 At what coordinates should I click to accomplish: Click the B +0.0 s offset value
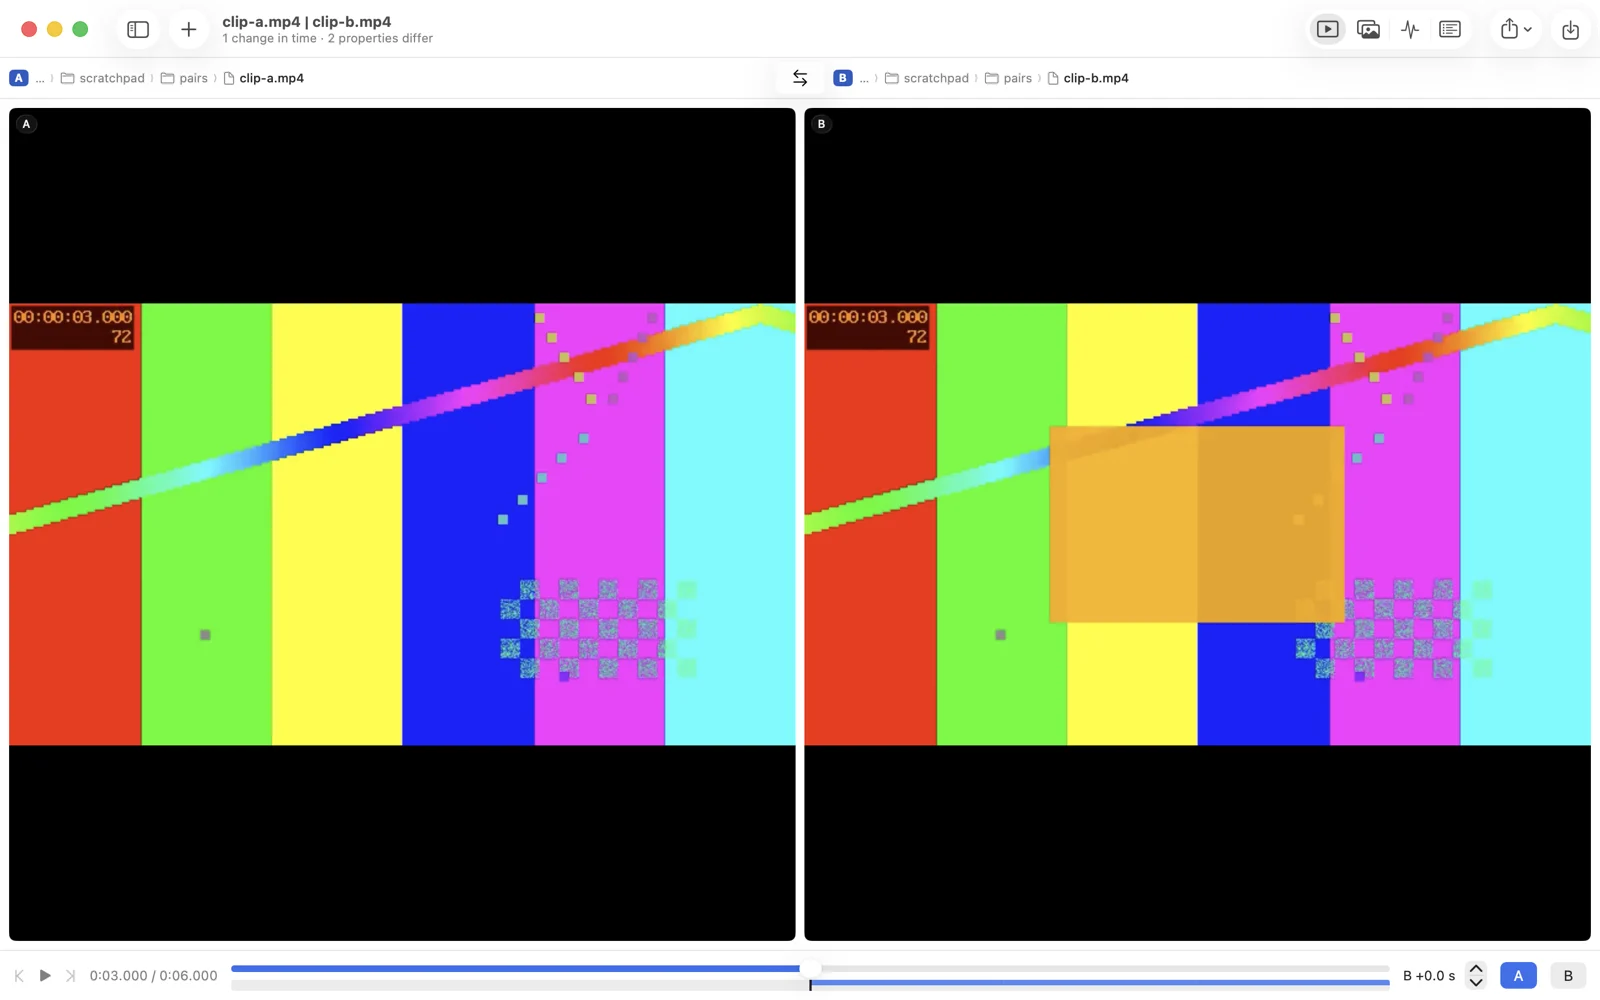[1429, 975]
